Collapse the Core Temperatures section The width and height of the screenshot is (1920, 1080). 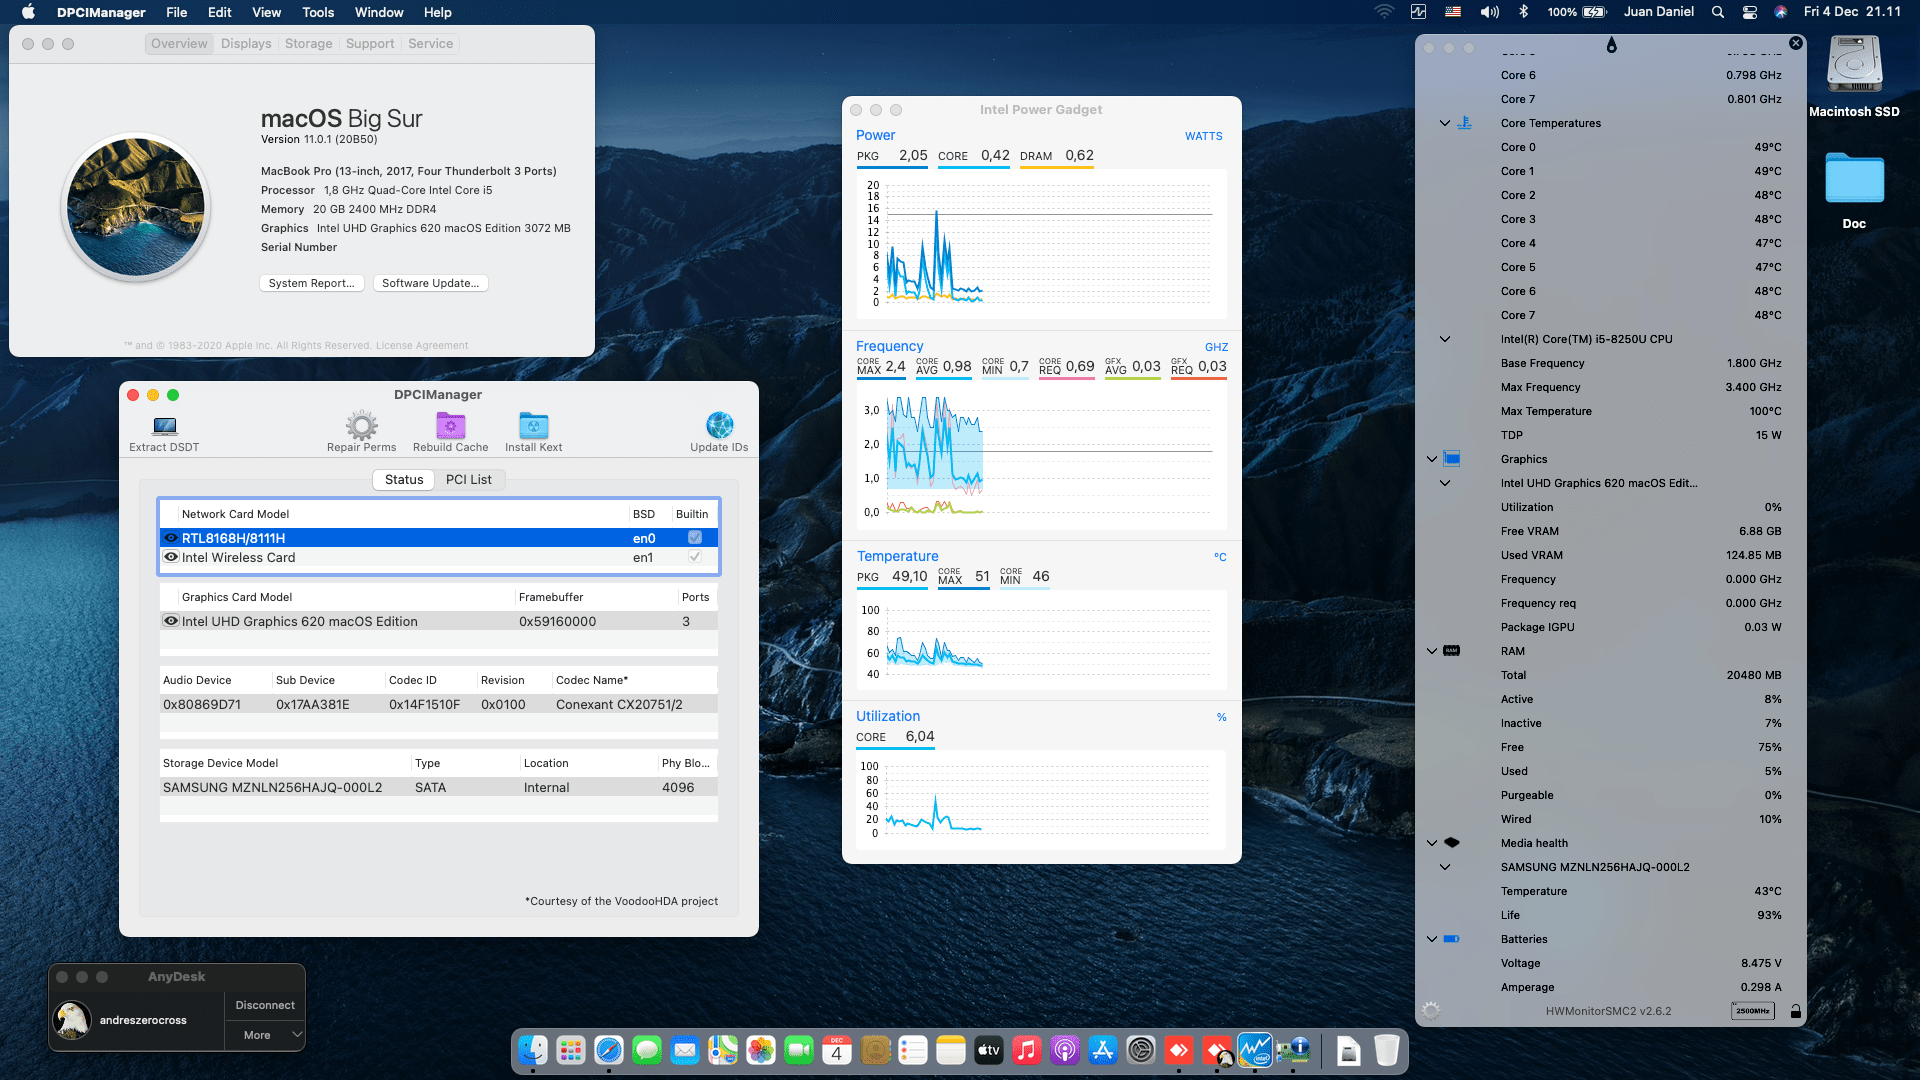click(x=1444, y=122)
